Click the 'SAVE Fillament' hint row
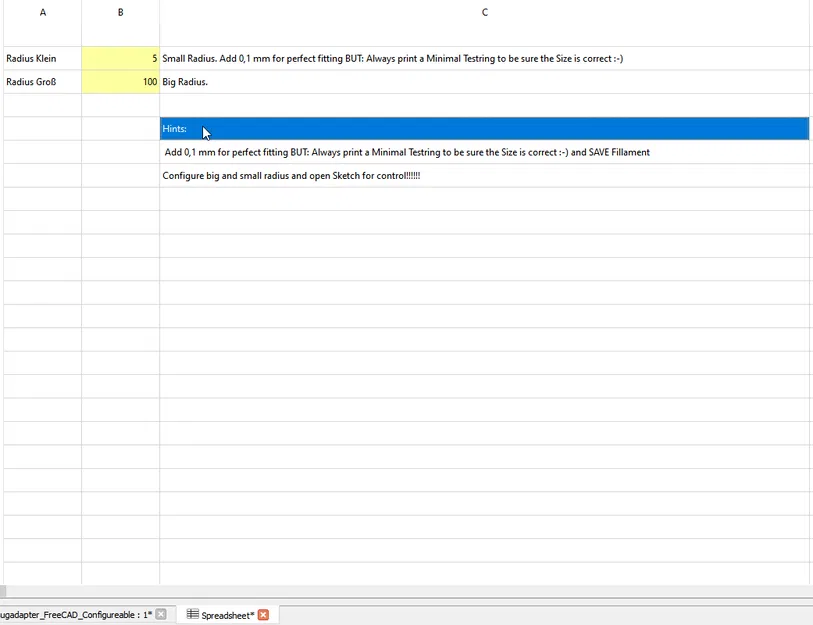Image resolution: width=813 pixels, height=625 pixels. tap(484, 152)
